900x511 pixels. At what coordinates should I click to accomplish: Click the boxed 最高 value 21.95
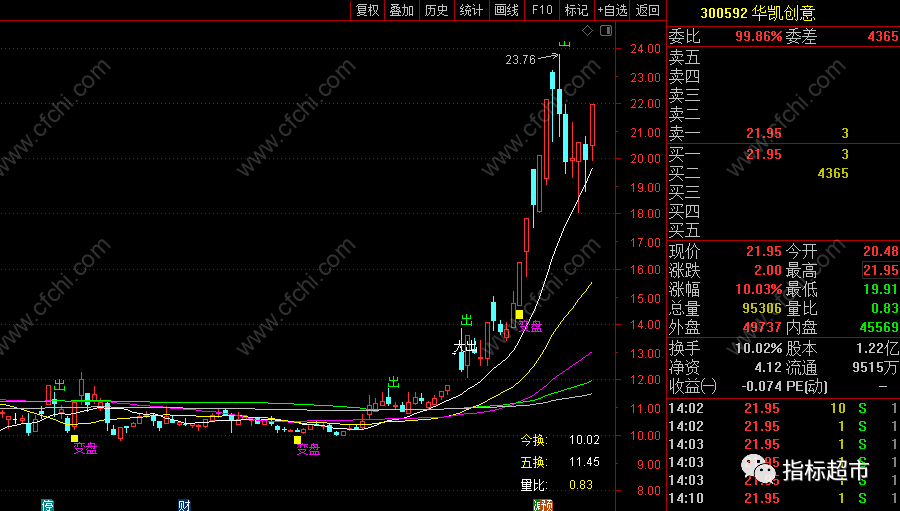881,270
